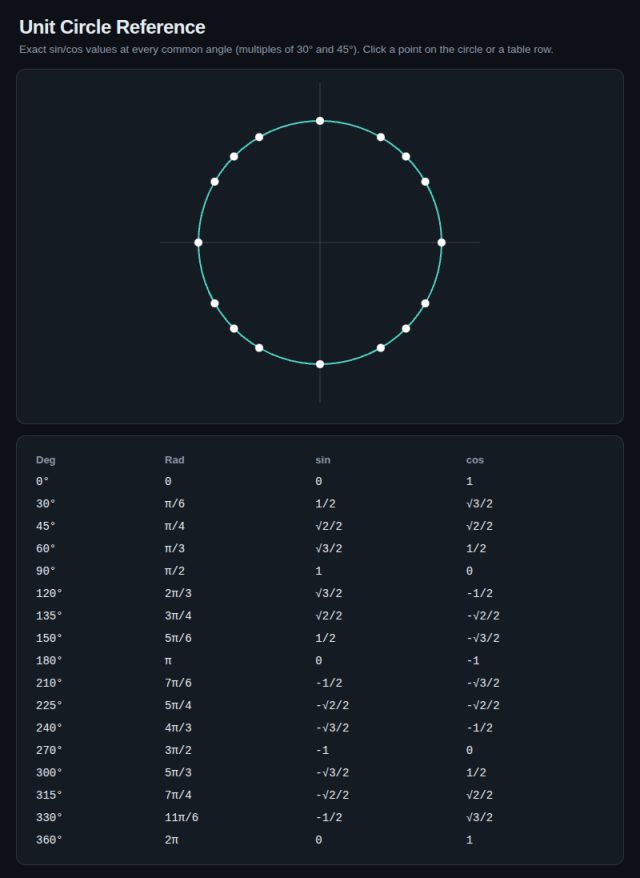Click the 11π/6 table row

[x=320, y=818]
